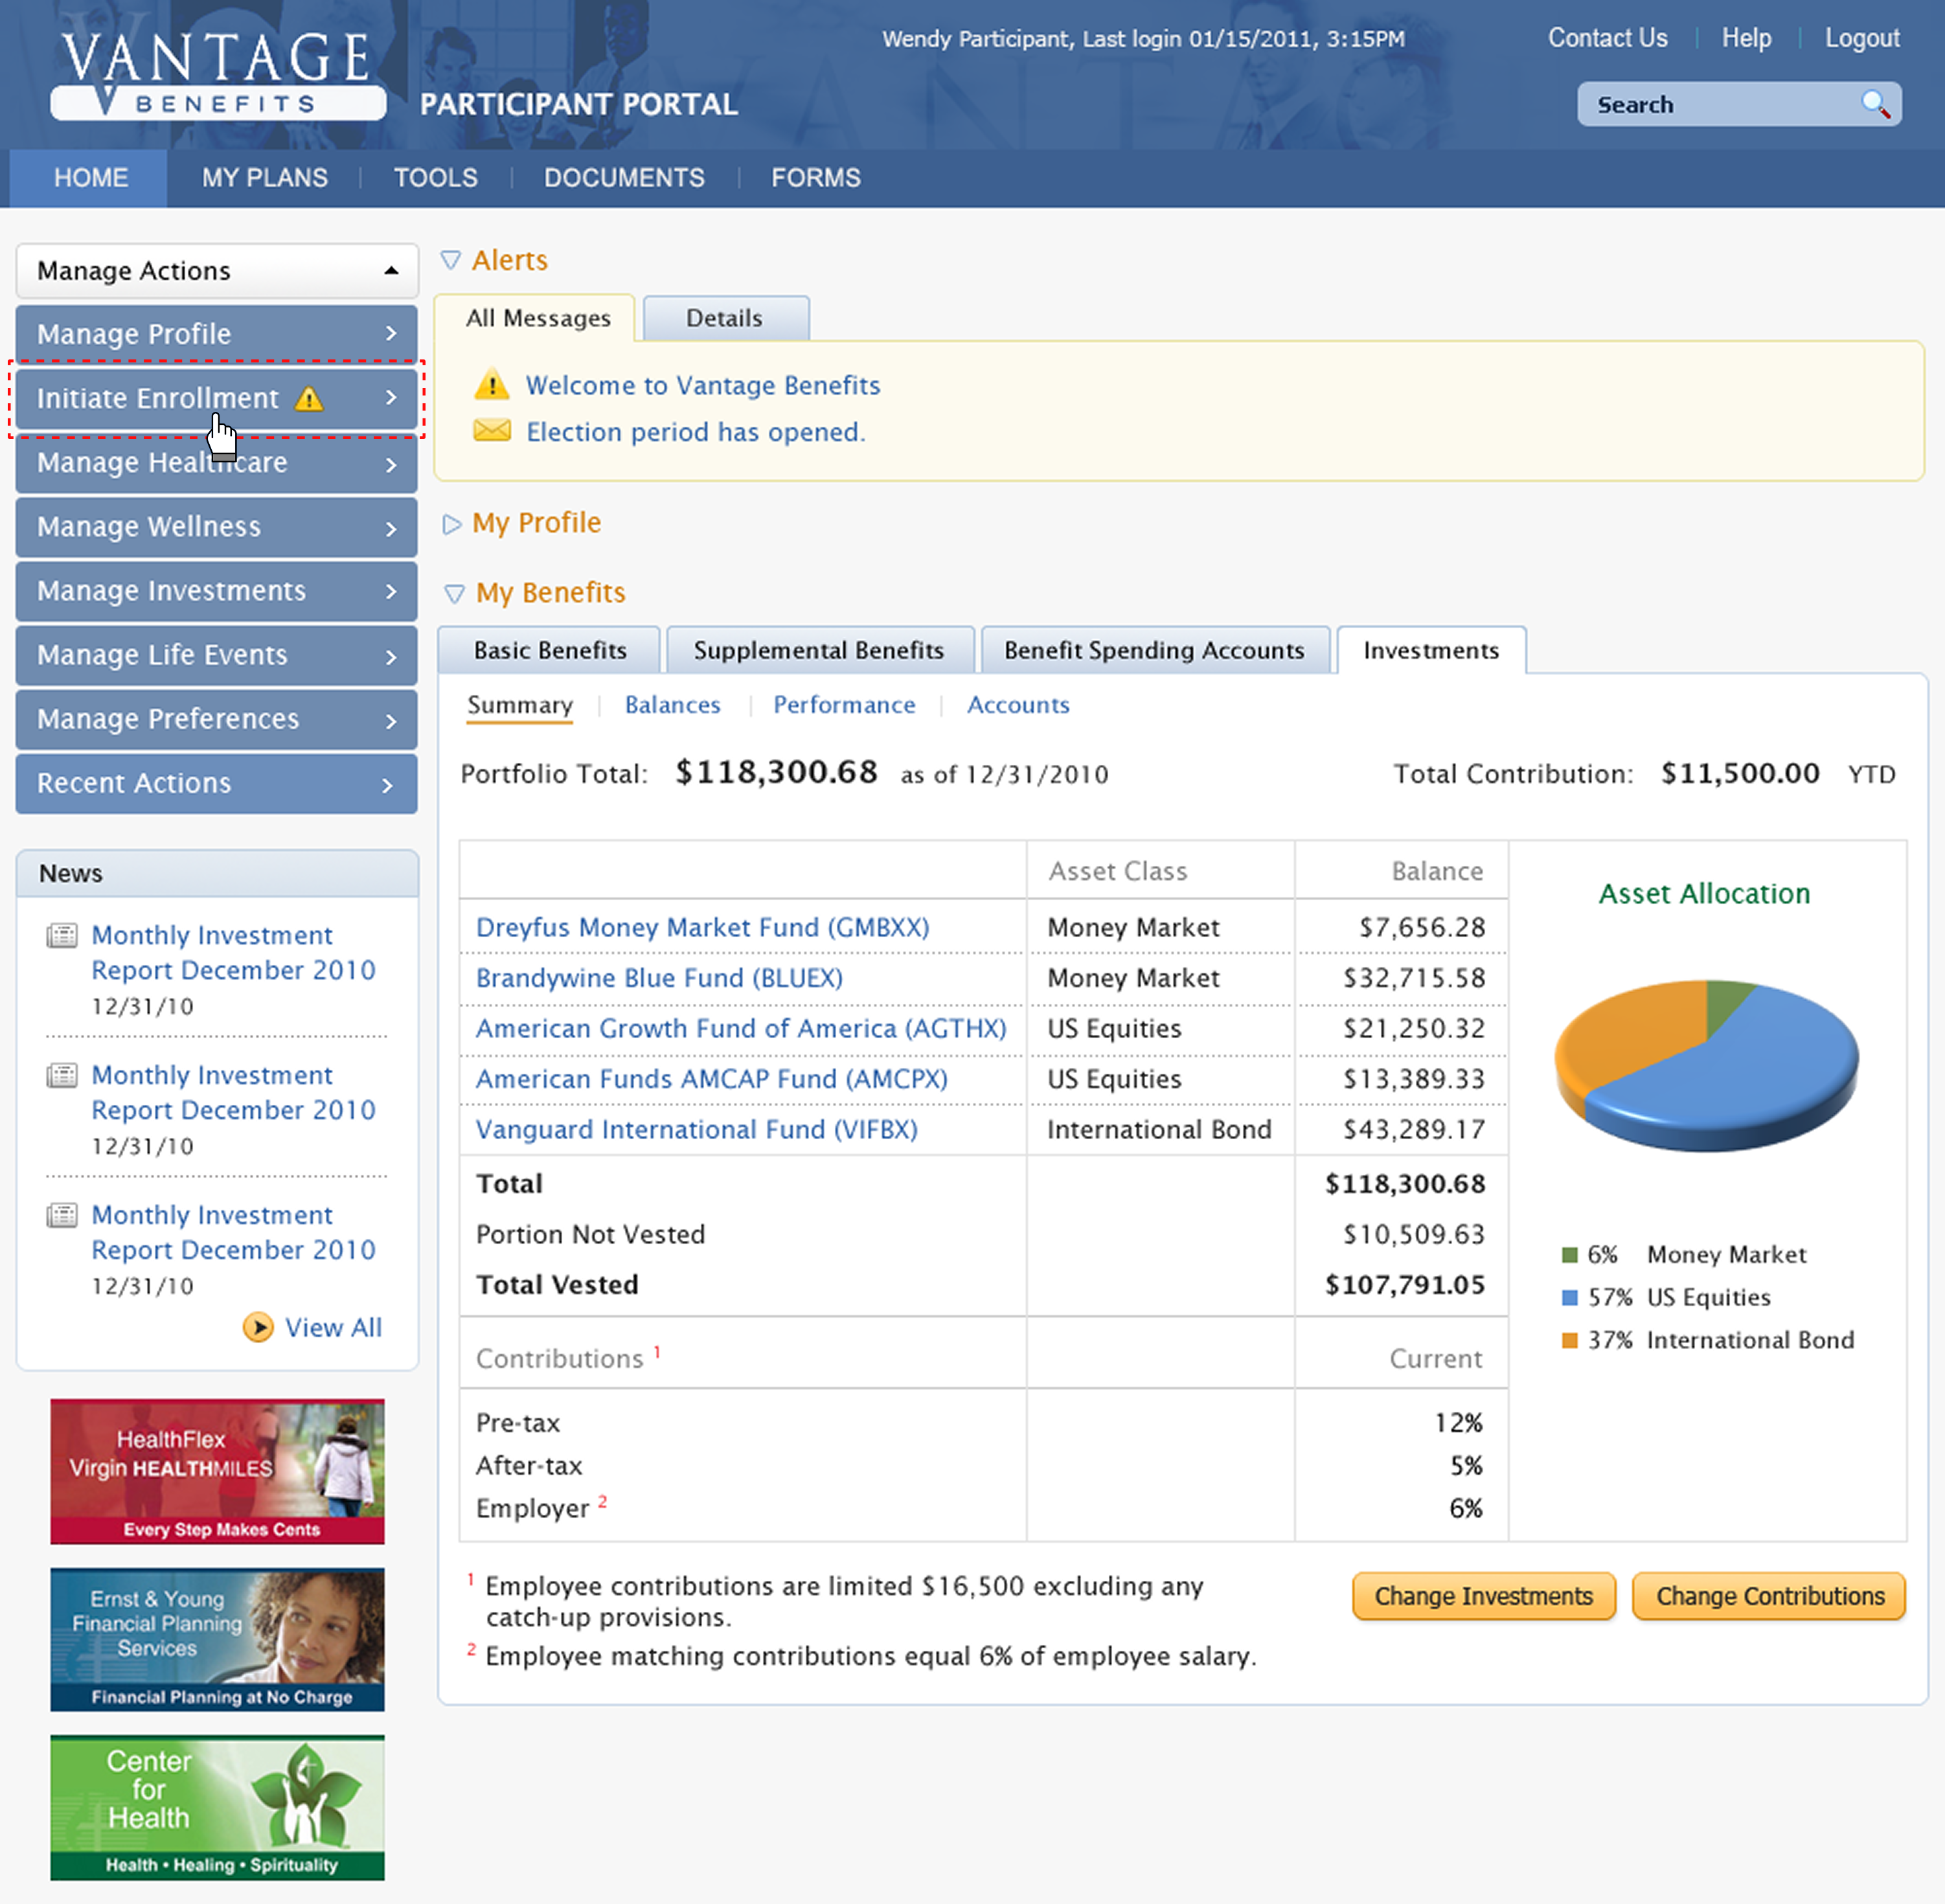Click the HealthFlex Virgin HealthMiles banner
1945x1904 pixels.
click(217, 1470)
